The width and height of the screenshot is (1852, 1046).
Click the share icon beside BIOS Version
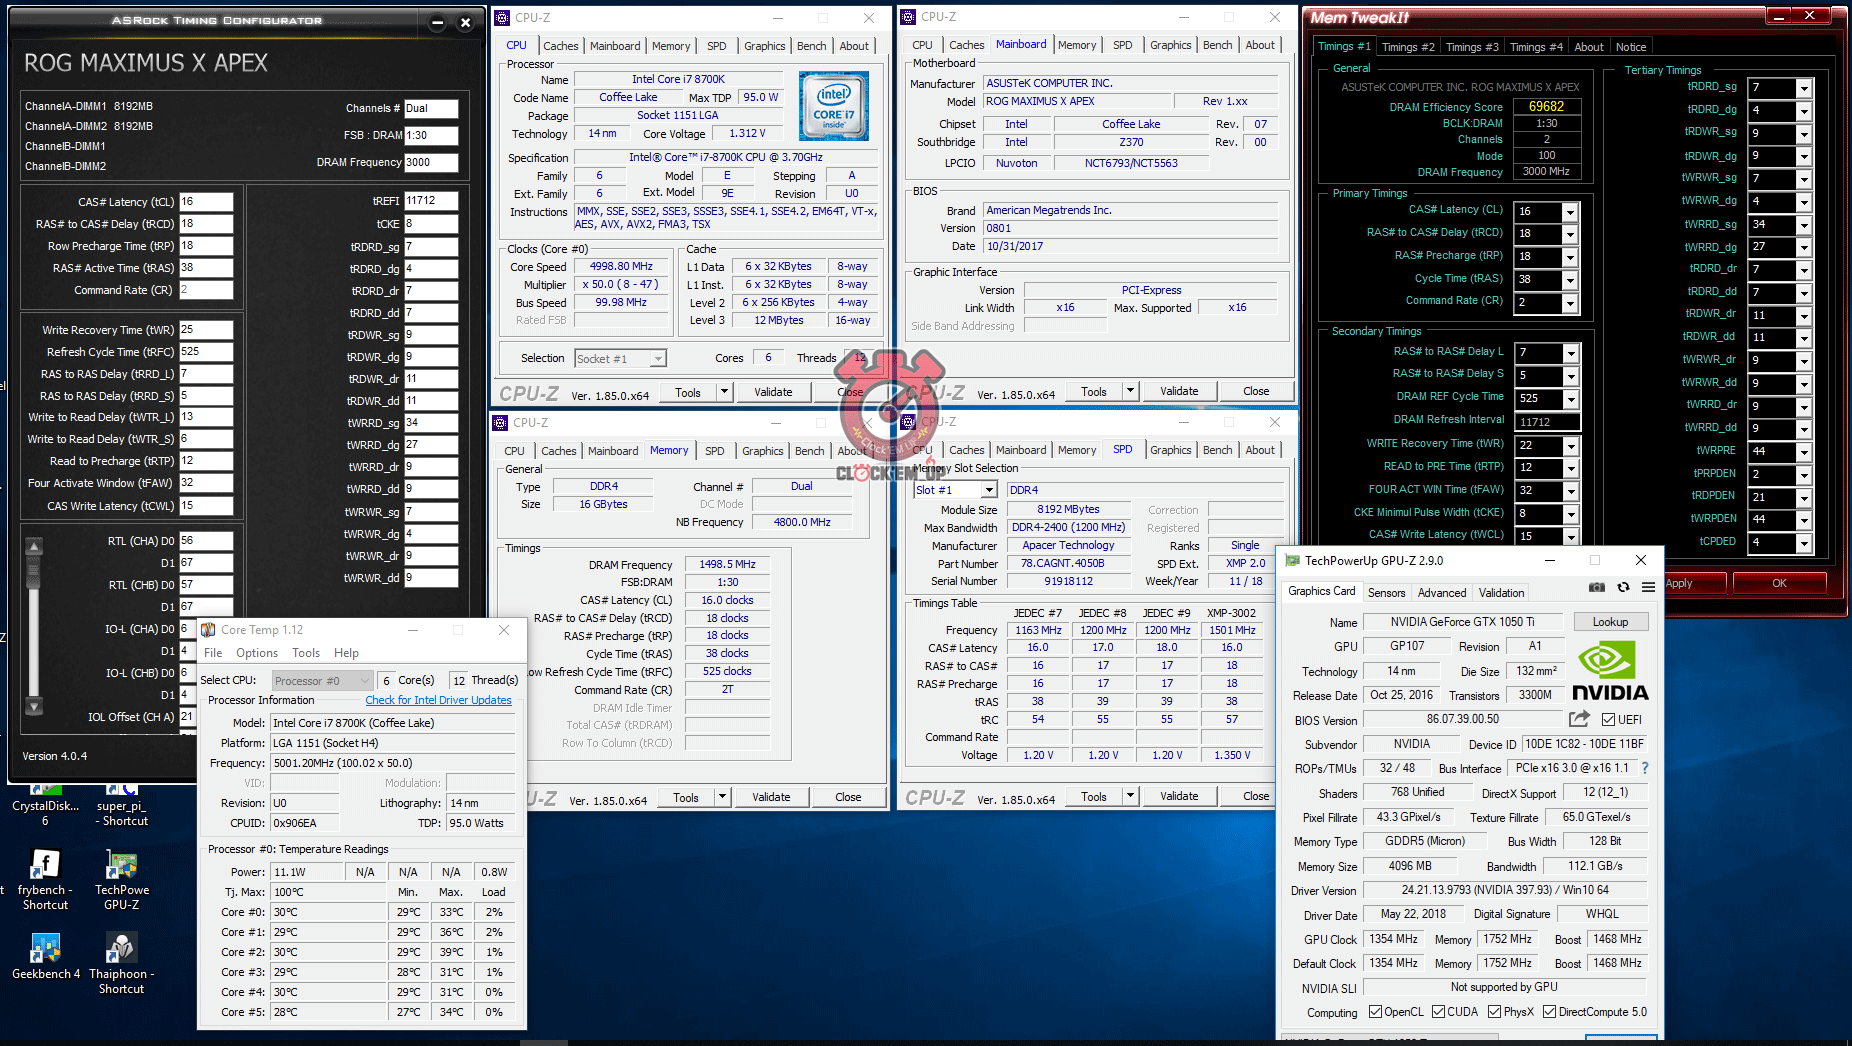pos(1579,719)
